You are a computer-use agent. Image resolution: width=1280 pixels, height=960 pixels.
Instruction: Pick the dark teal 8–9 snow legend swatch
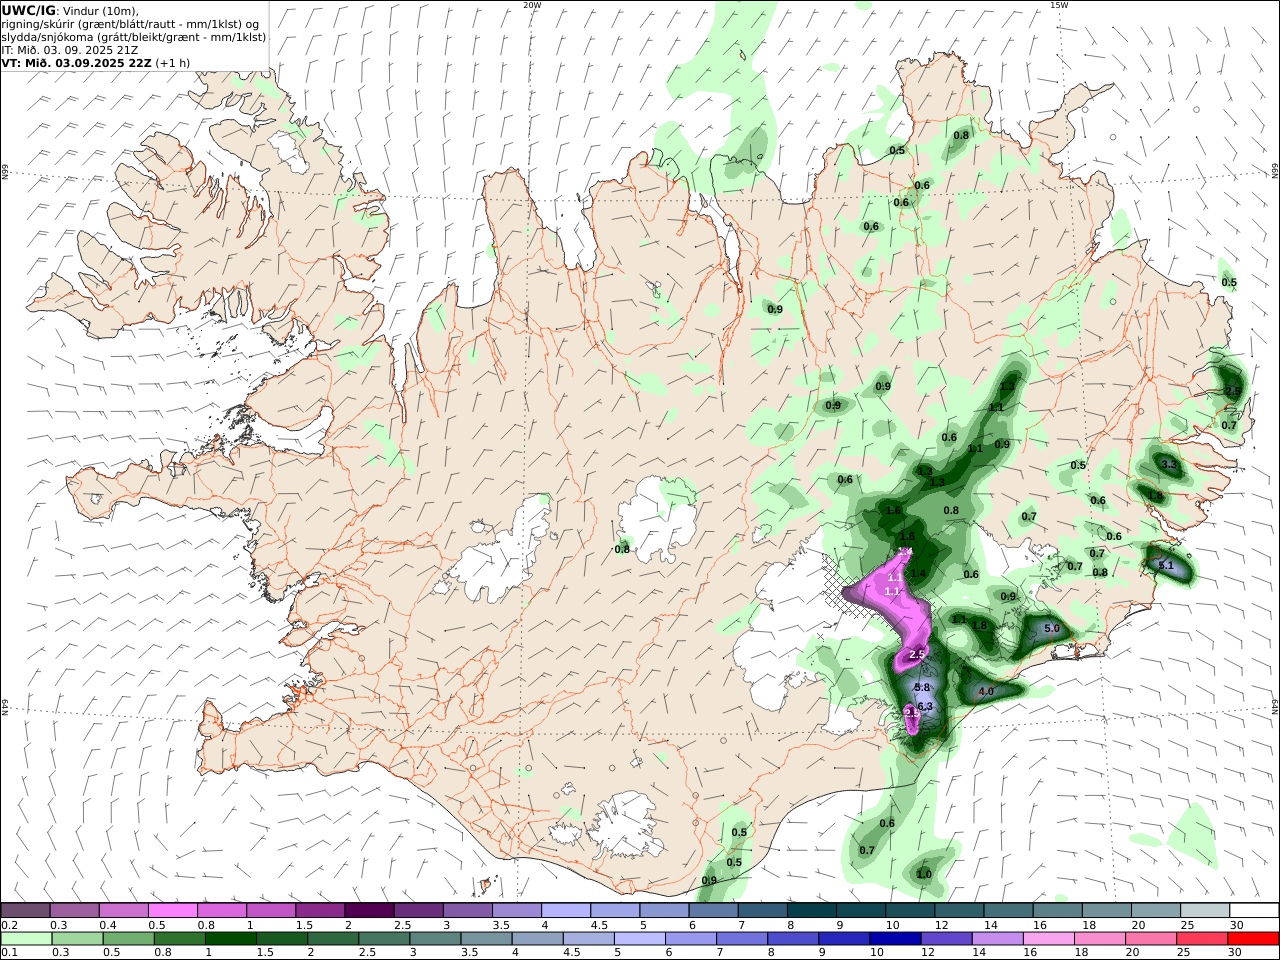coord(812,910)
